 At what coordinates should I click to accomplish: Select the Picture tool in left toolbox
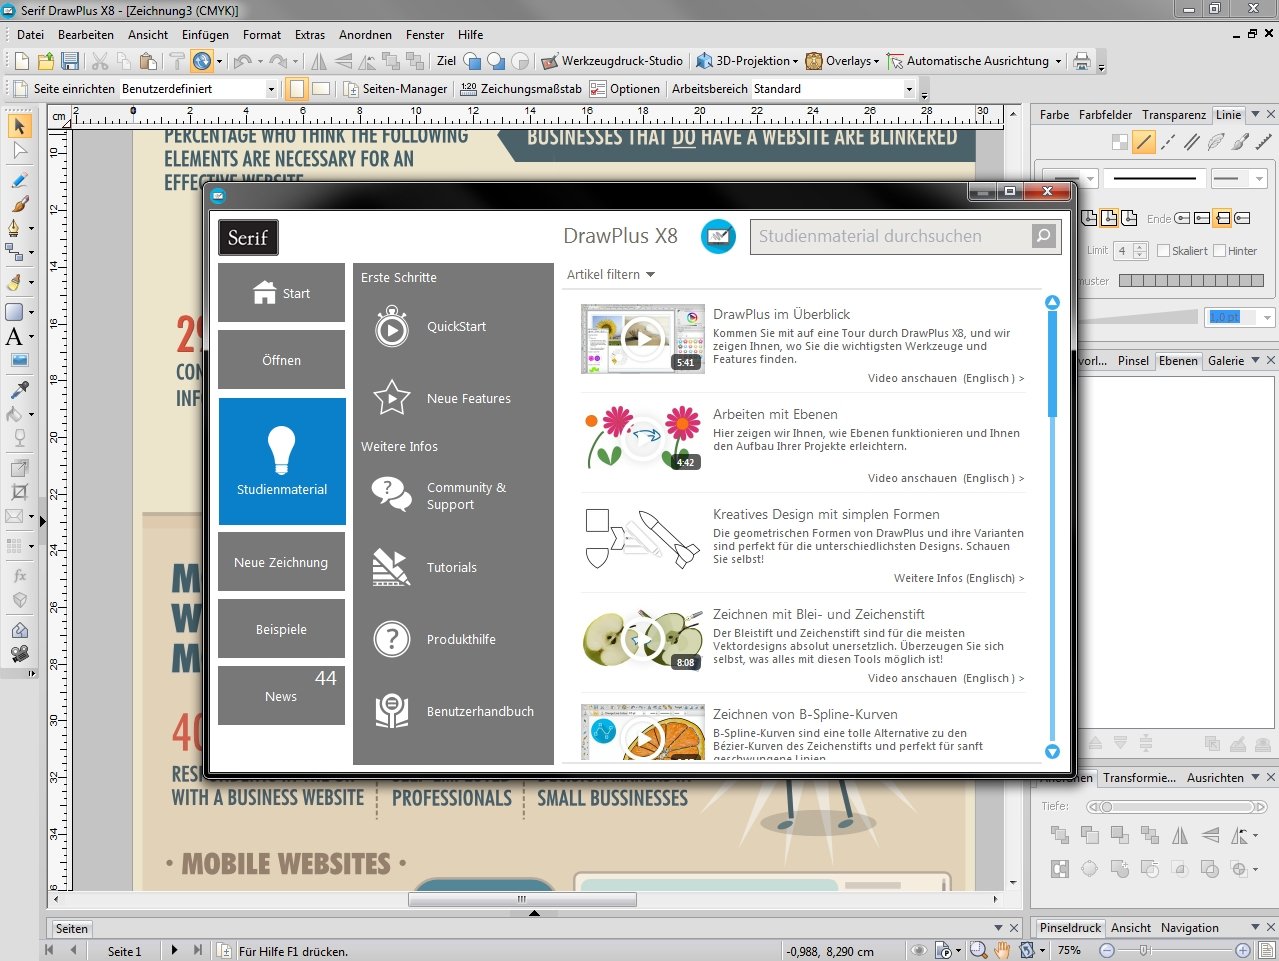(x=19, y=360)
